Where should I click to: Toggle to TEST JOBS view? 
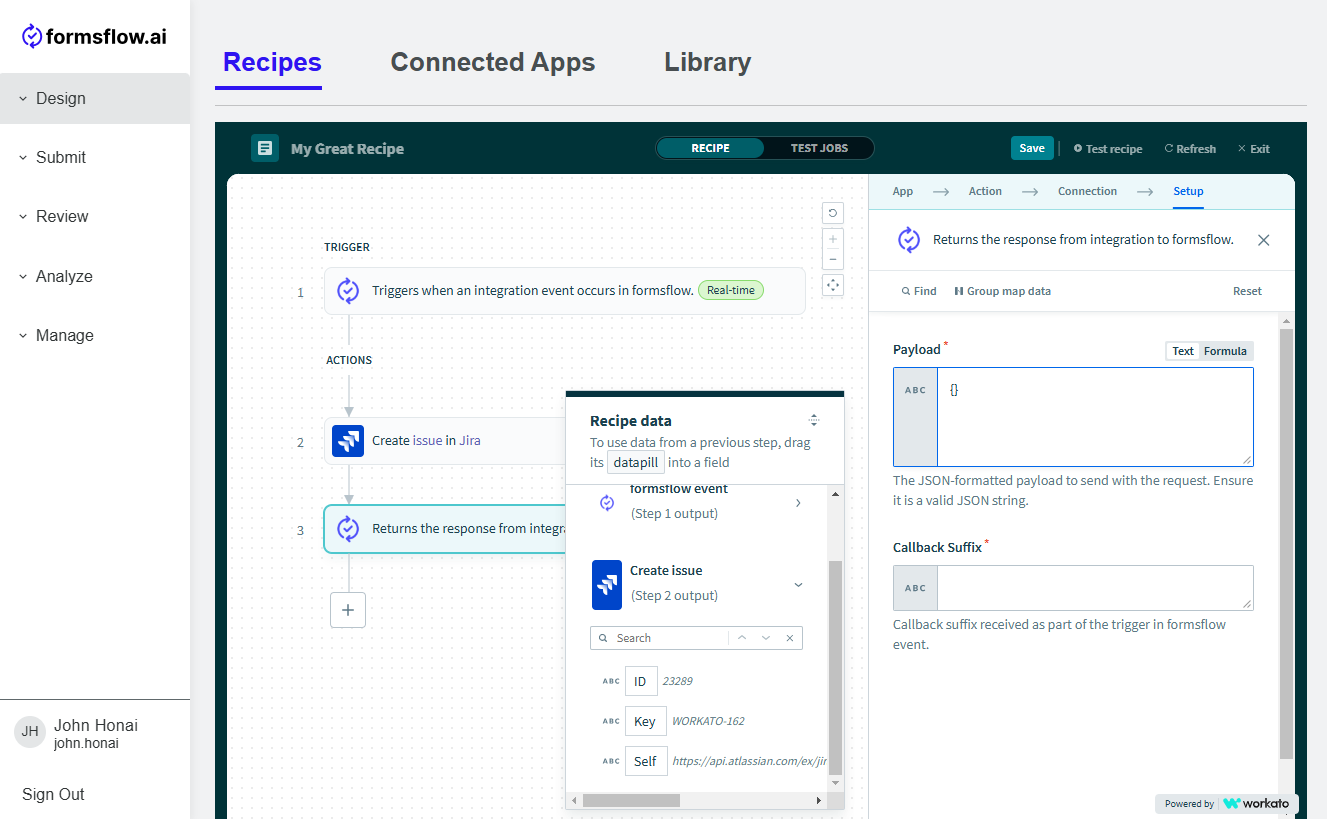pos(819,148)
